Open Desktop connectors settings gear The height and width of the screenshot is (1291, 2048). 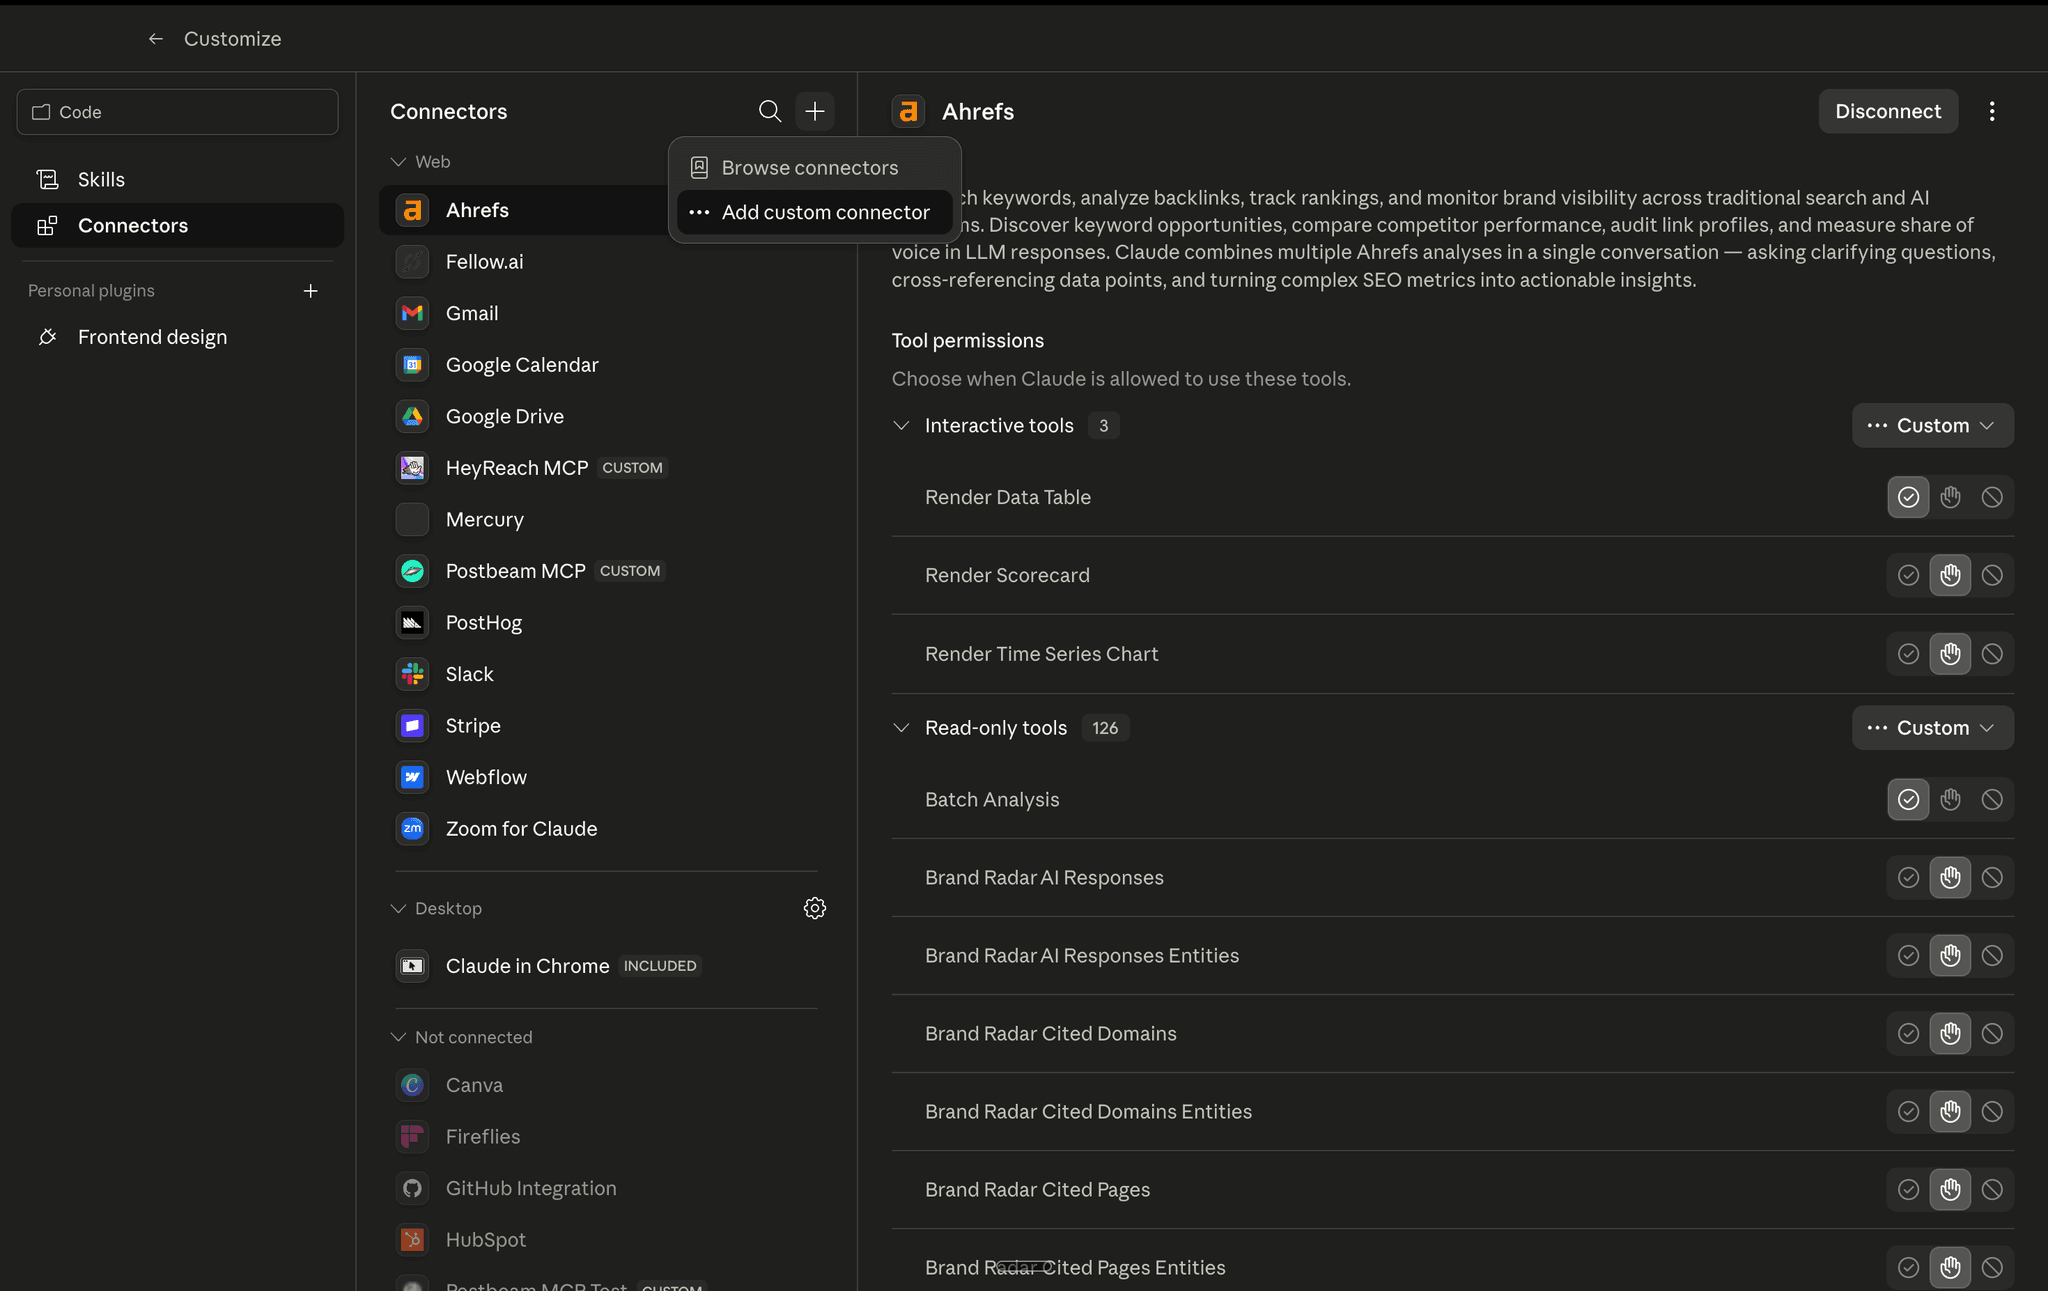(815, 908)
